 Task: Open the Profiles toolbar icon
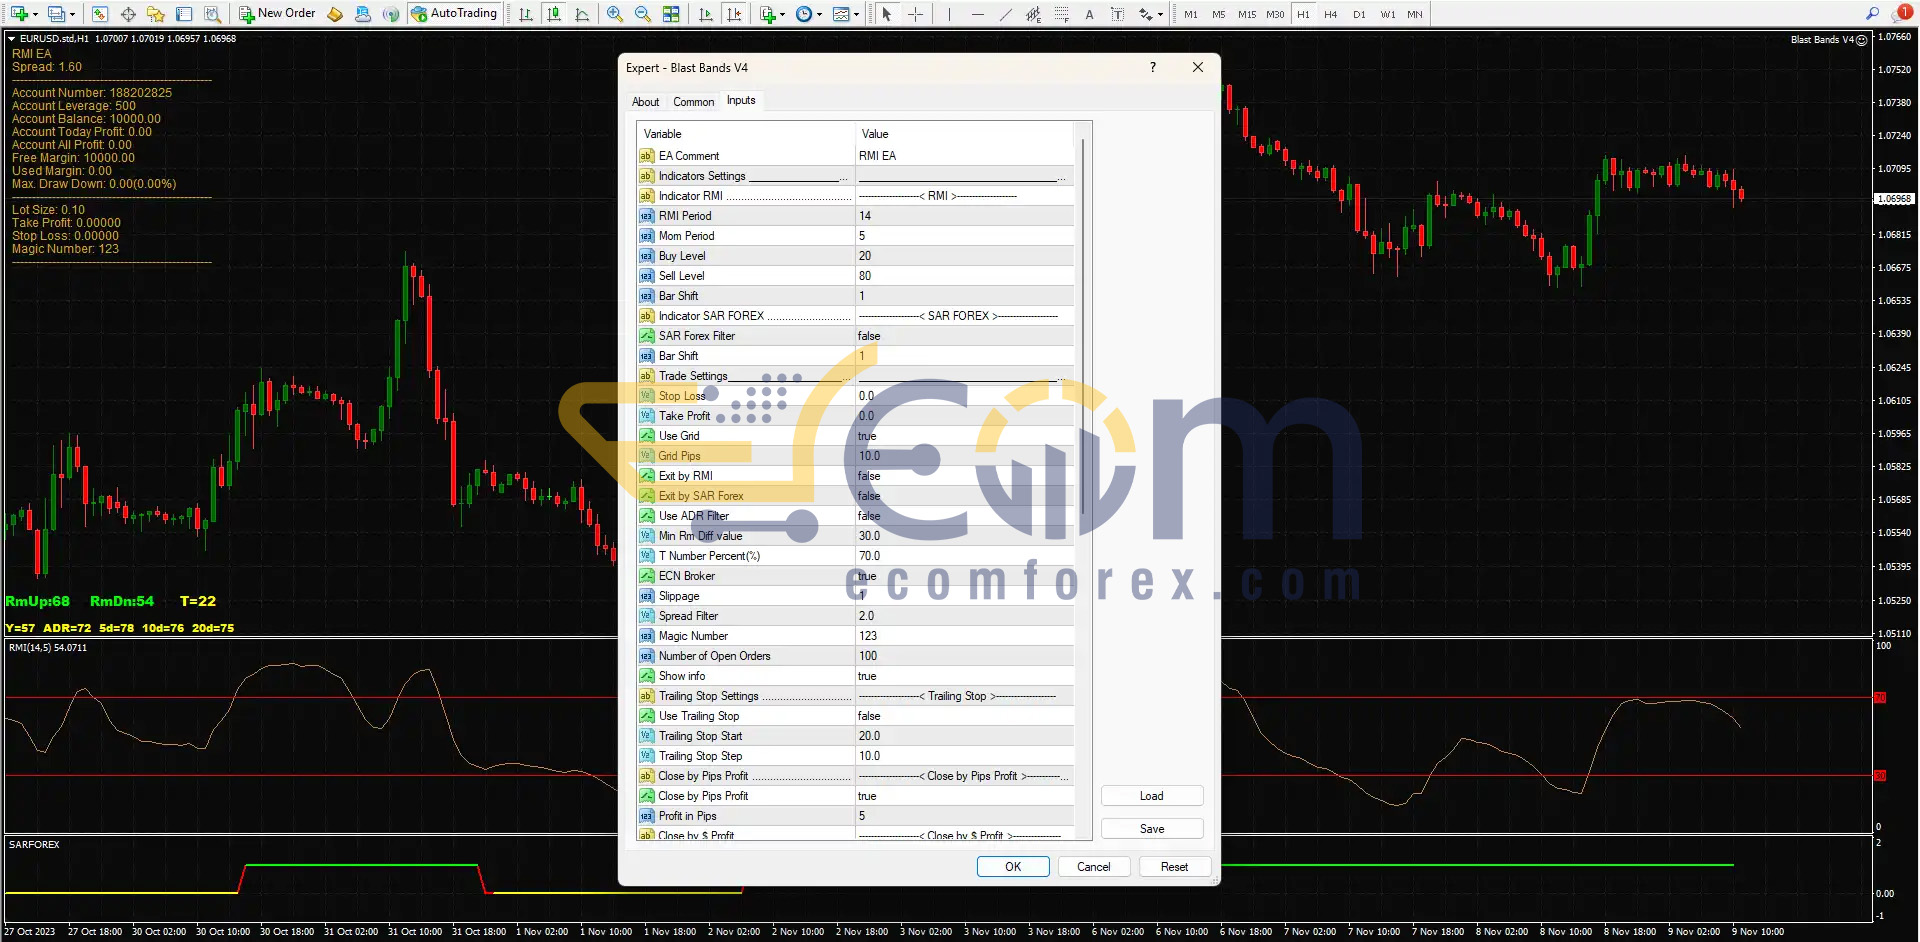tap(57, 14)
